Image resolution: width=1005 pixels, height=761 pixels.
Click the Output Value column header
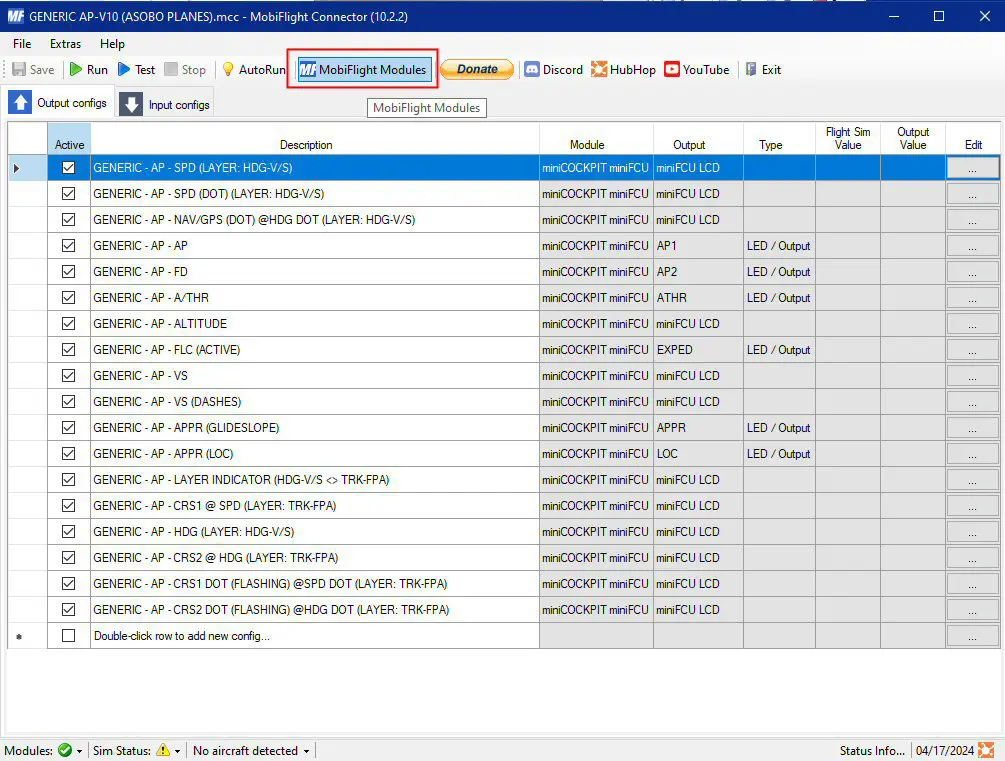tap(913, 138)
